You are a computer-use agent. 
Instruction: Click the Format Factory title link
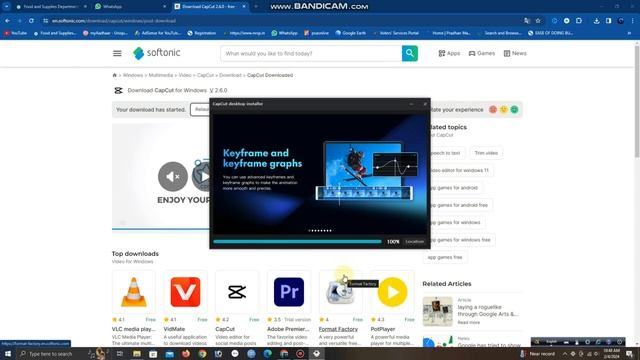338,329
